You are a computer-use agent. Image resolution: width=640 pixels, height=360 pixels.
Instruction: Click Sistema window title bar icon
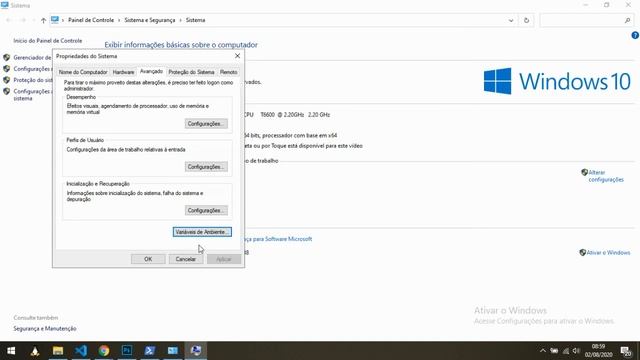4,5
